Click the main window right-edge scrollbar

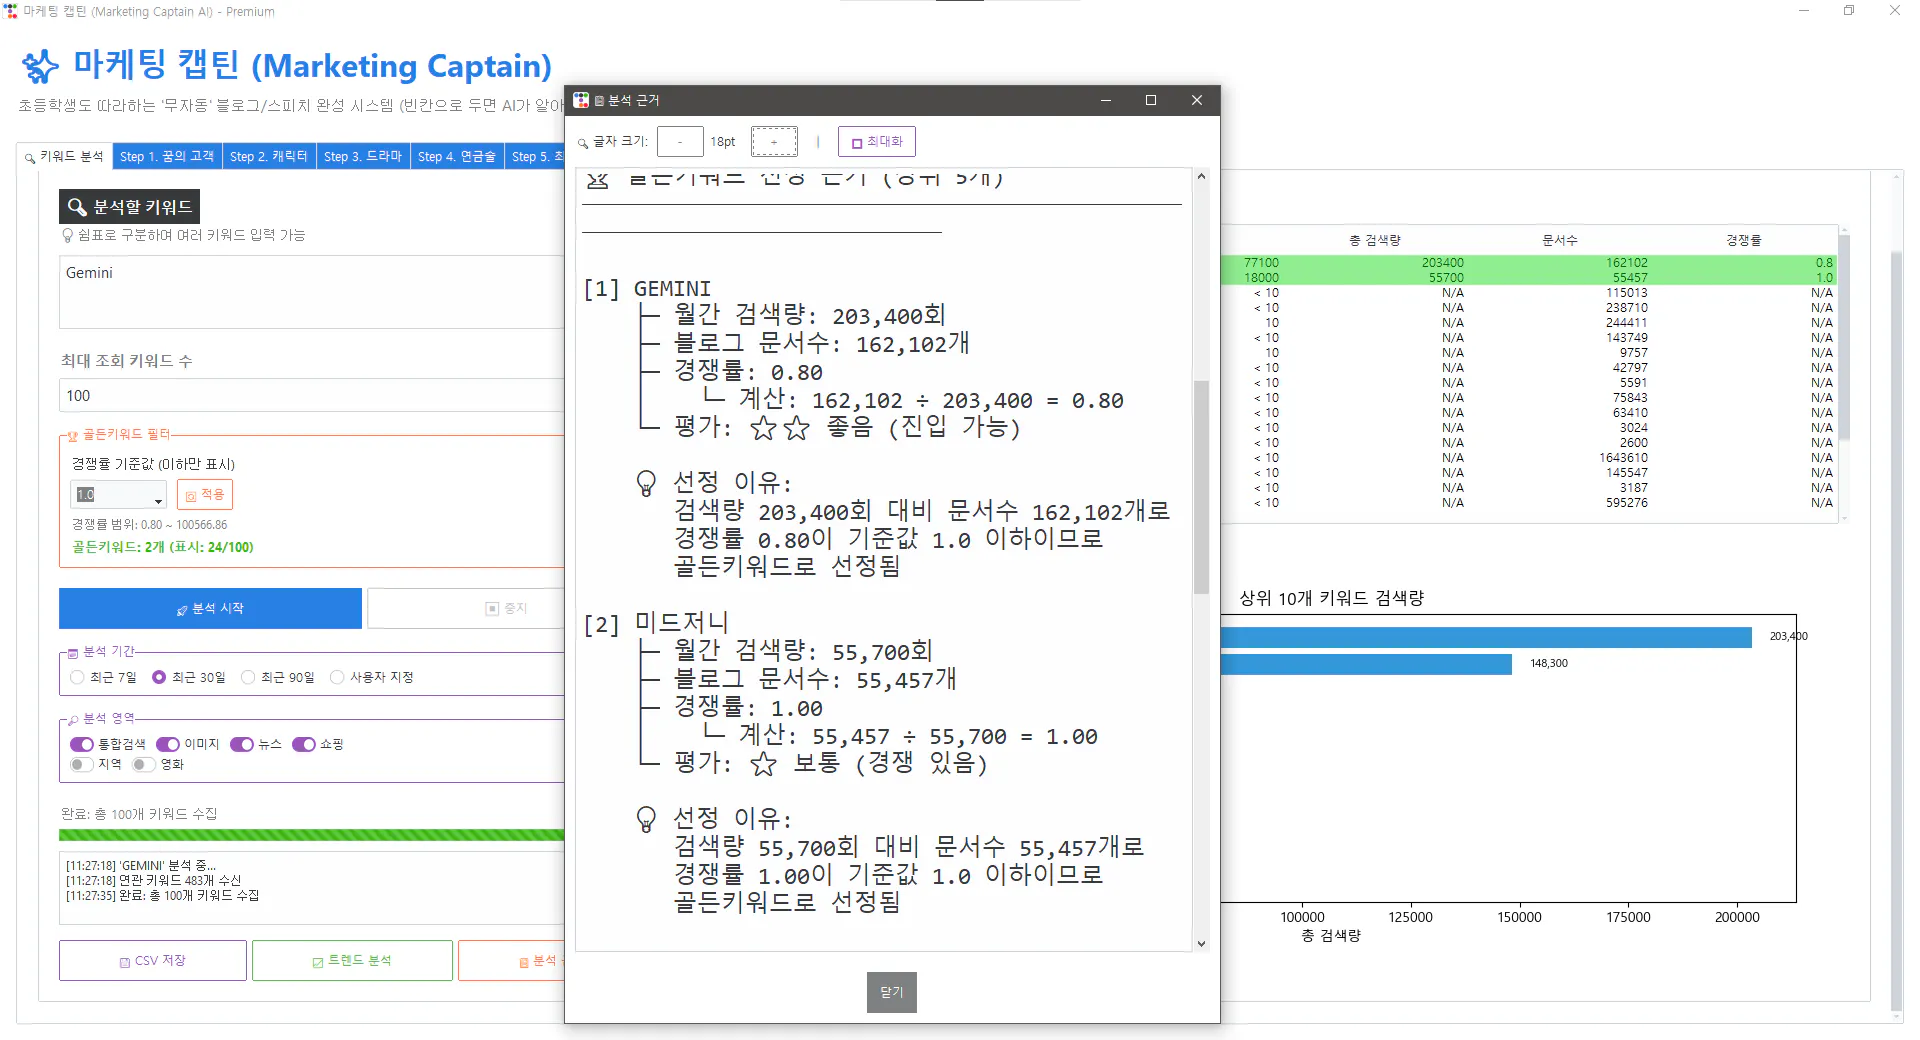point(1897,630)
